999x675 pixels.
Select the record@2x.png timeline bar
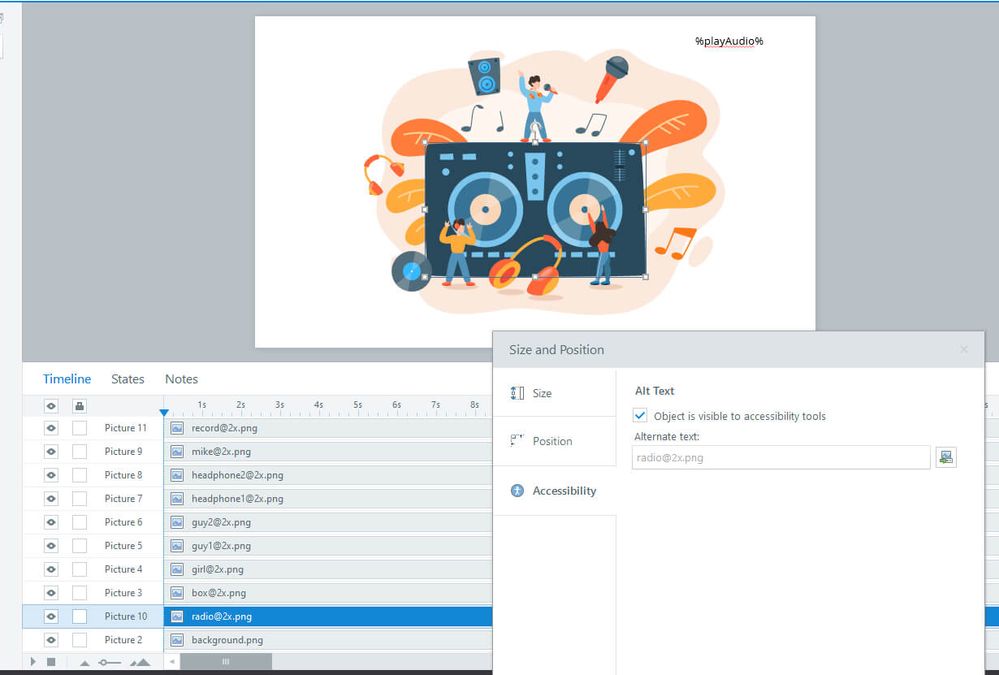tap(328, 428)
